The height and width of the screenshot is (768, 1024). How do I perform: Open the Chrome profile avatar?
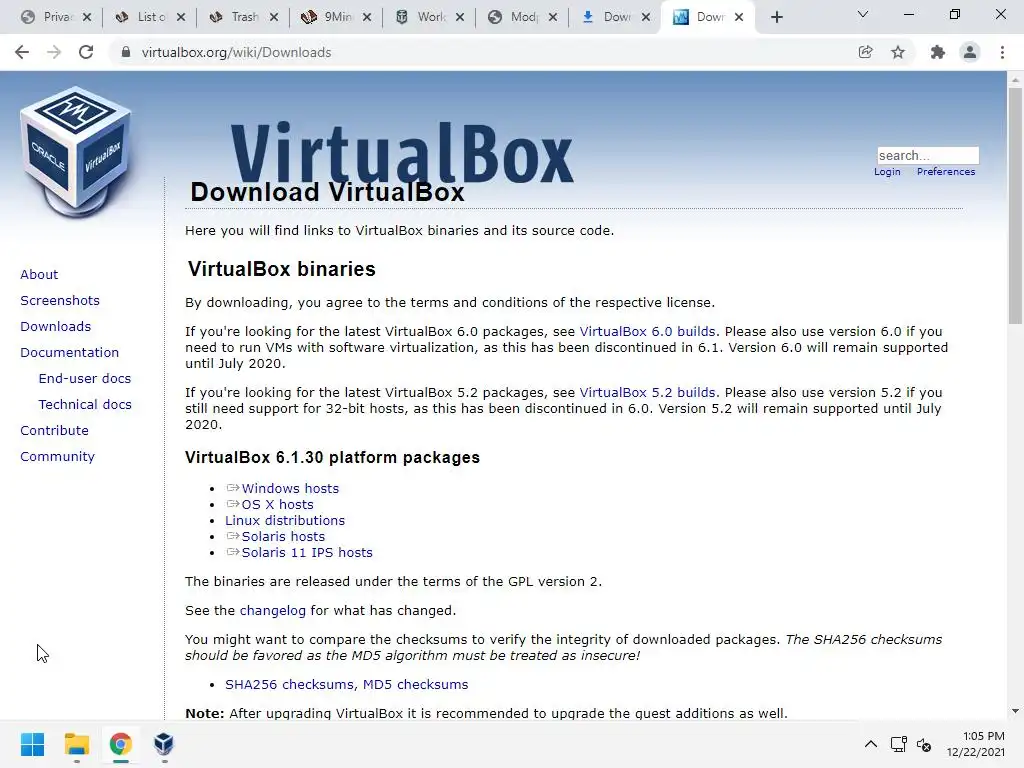point(970,52)
